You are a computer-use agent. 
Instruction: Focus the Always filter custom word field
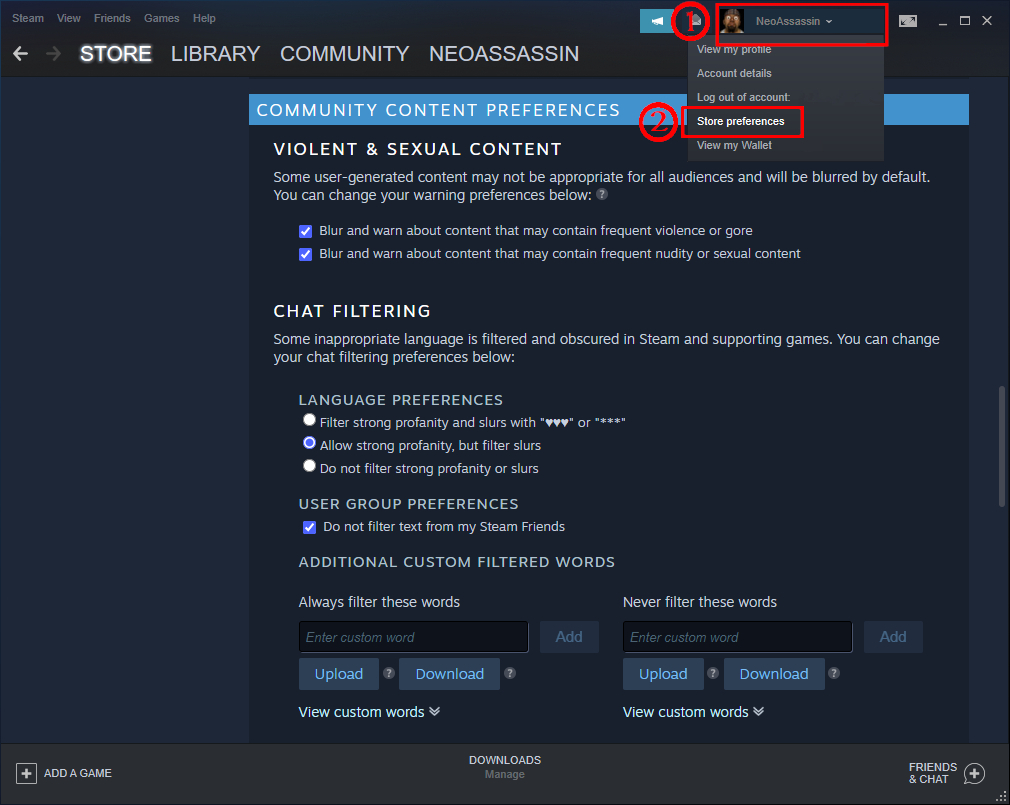[414, 637]
